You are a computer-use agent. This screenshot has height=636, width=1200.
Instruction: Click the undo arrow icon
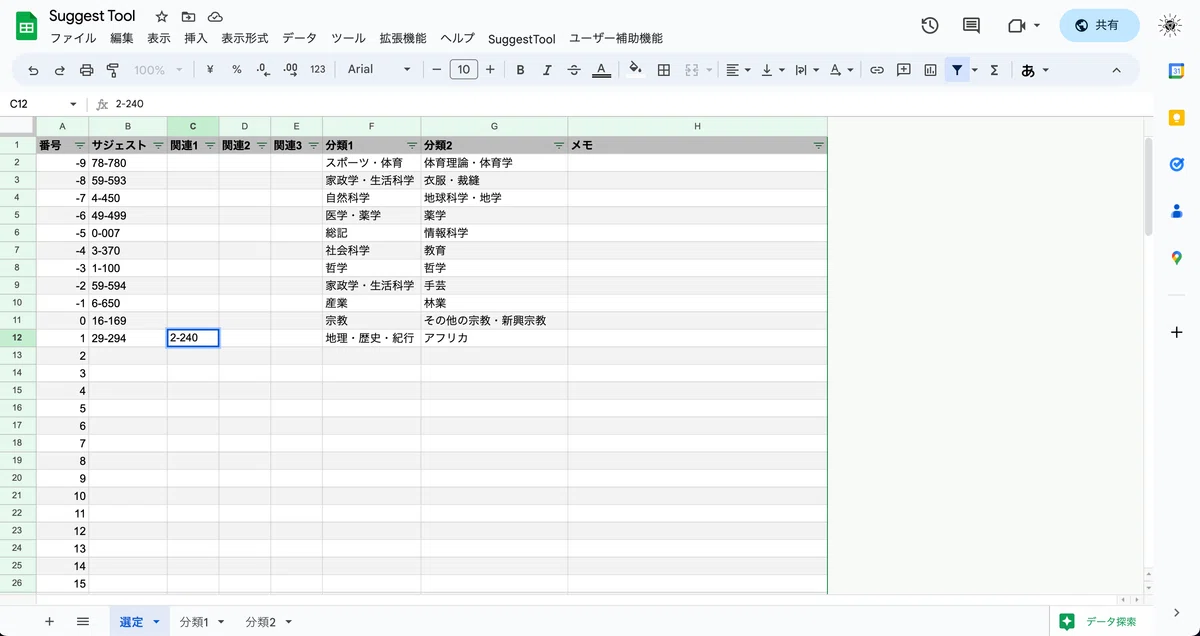click(34, 70)
